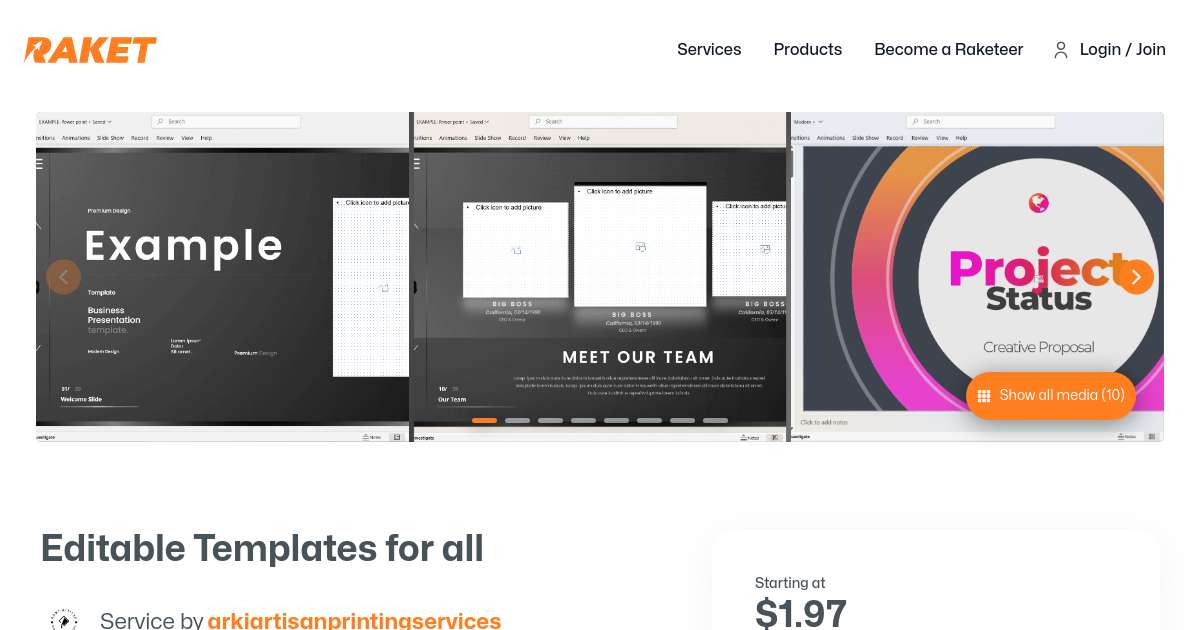Select the fourth carousel indicator dot

coord(583,421)
